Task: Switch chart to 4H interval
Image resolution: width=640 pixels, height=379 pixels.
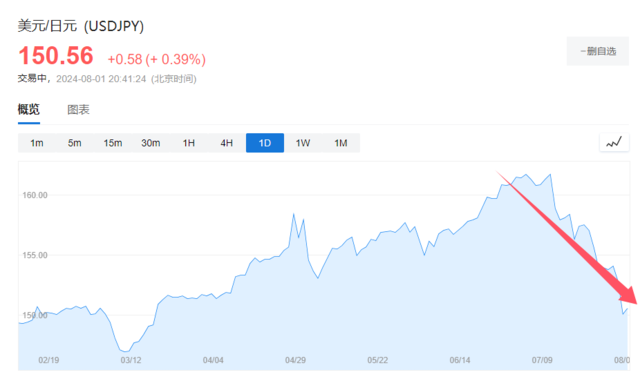Action: click(x=227, y=143)
